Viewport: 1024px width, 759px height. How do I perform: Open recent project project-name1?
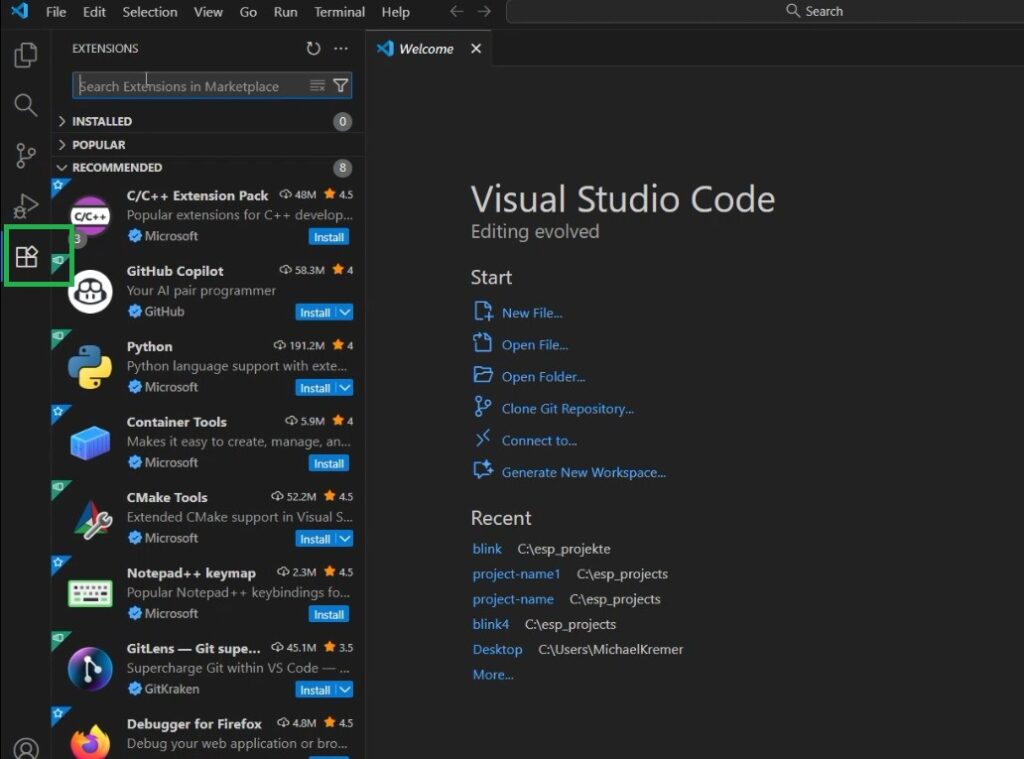[516, 574]
